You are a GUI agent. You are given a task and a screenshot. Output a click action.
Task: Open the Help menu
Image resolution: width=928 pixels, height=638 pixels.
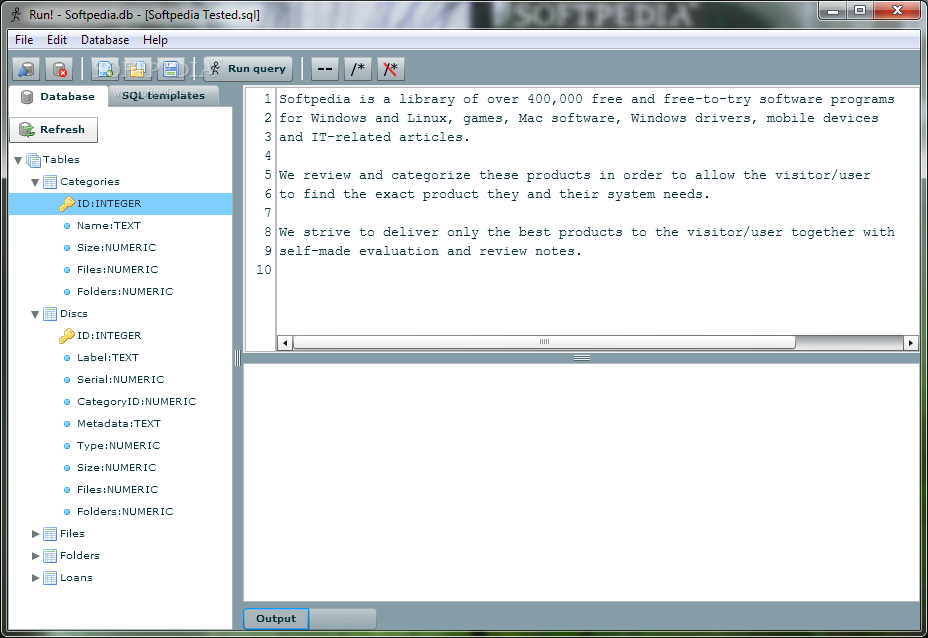(x=155, y=40)
